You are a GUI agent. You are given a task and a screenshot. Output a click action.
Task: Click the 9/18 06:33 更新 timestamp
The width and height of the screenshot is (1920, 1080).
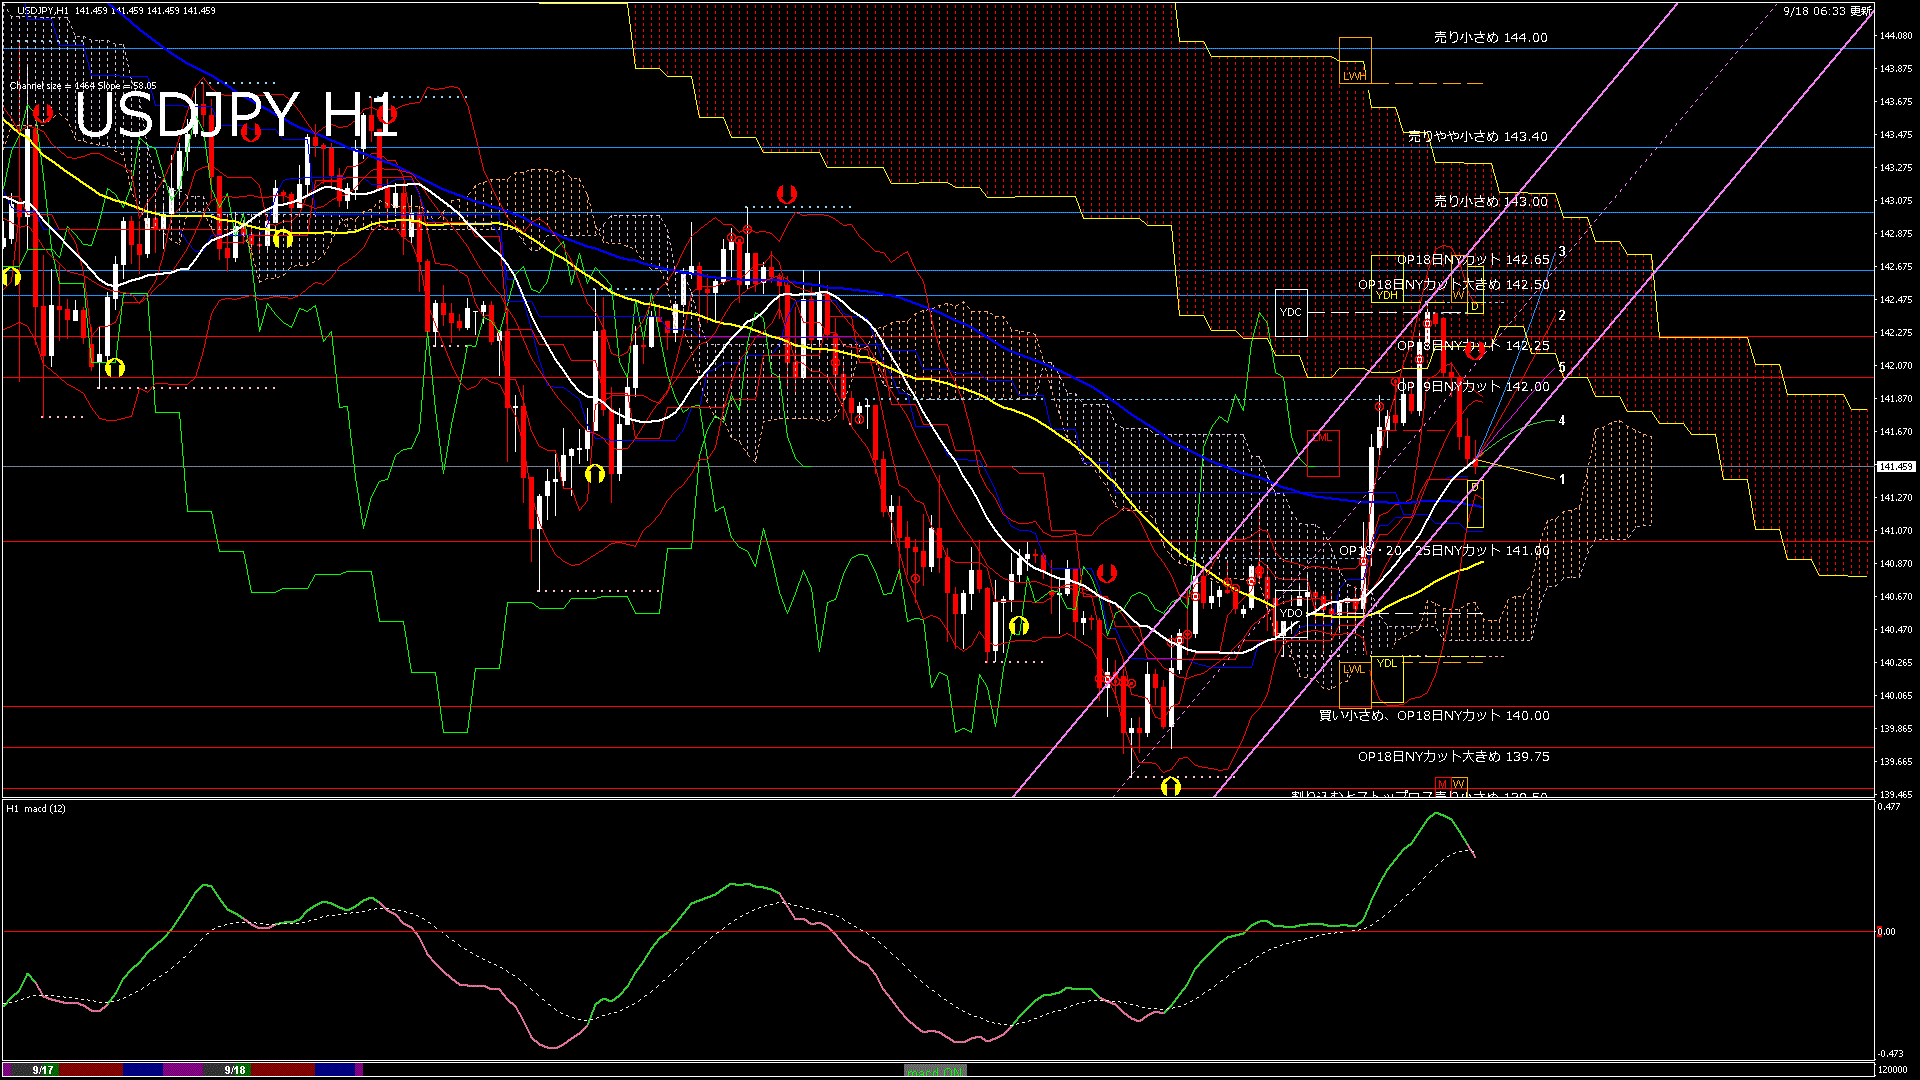pos(1827,11)
